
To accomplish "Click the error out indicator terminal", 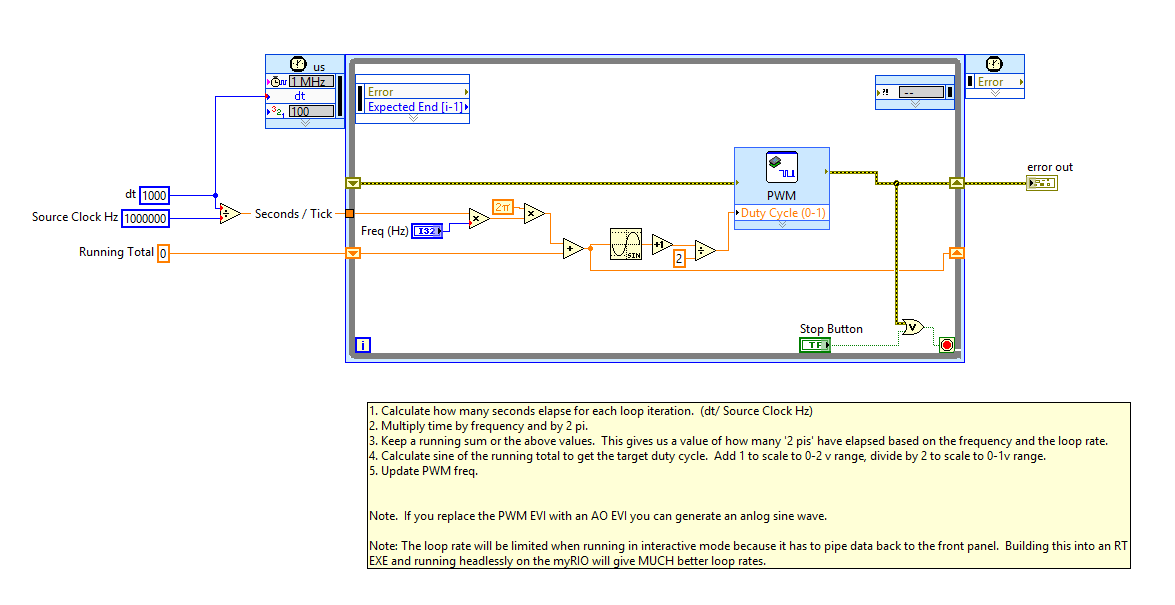I will tap(1042, 183).
